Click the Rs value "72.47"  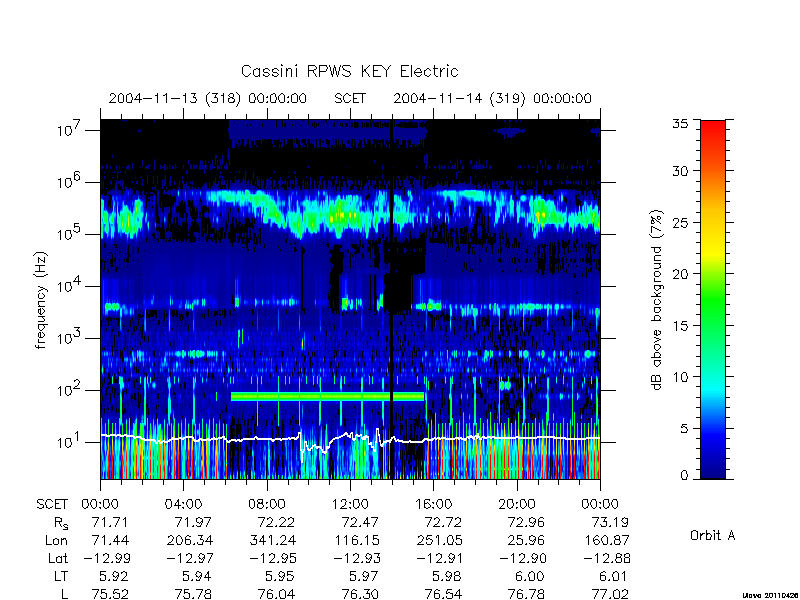(360, 522)
